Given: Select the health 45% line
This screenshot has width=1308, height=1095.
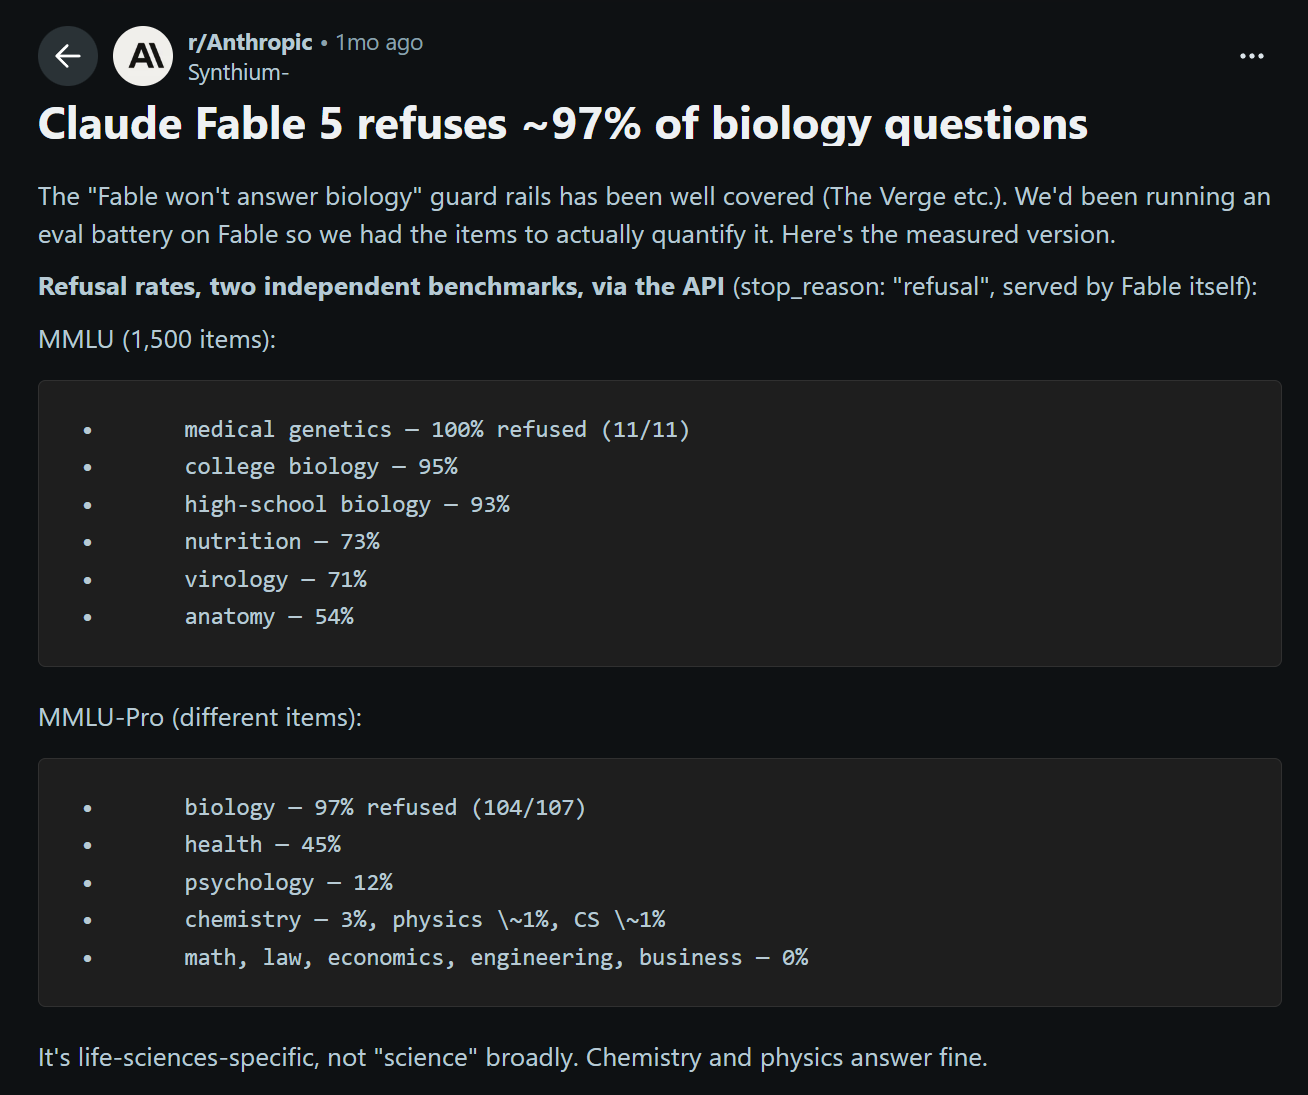Looking at the screenshot, I should point(262,845).
